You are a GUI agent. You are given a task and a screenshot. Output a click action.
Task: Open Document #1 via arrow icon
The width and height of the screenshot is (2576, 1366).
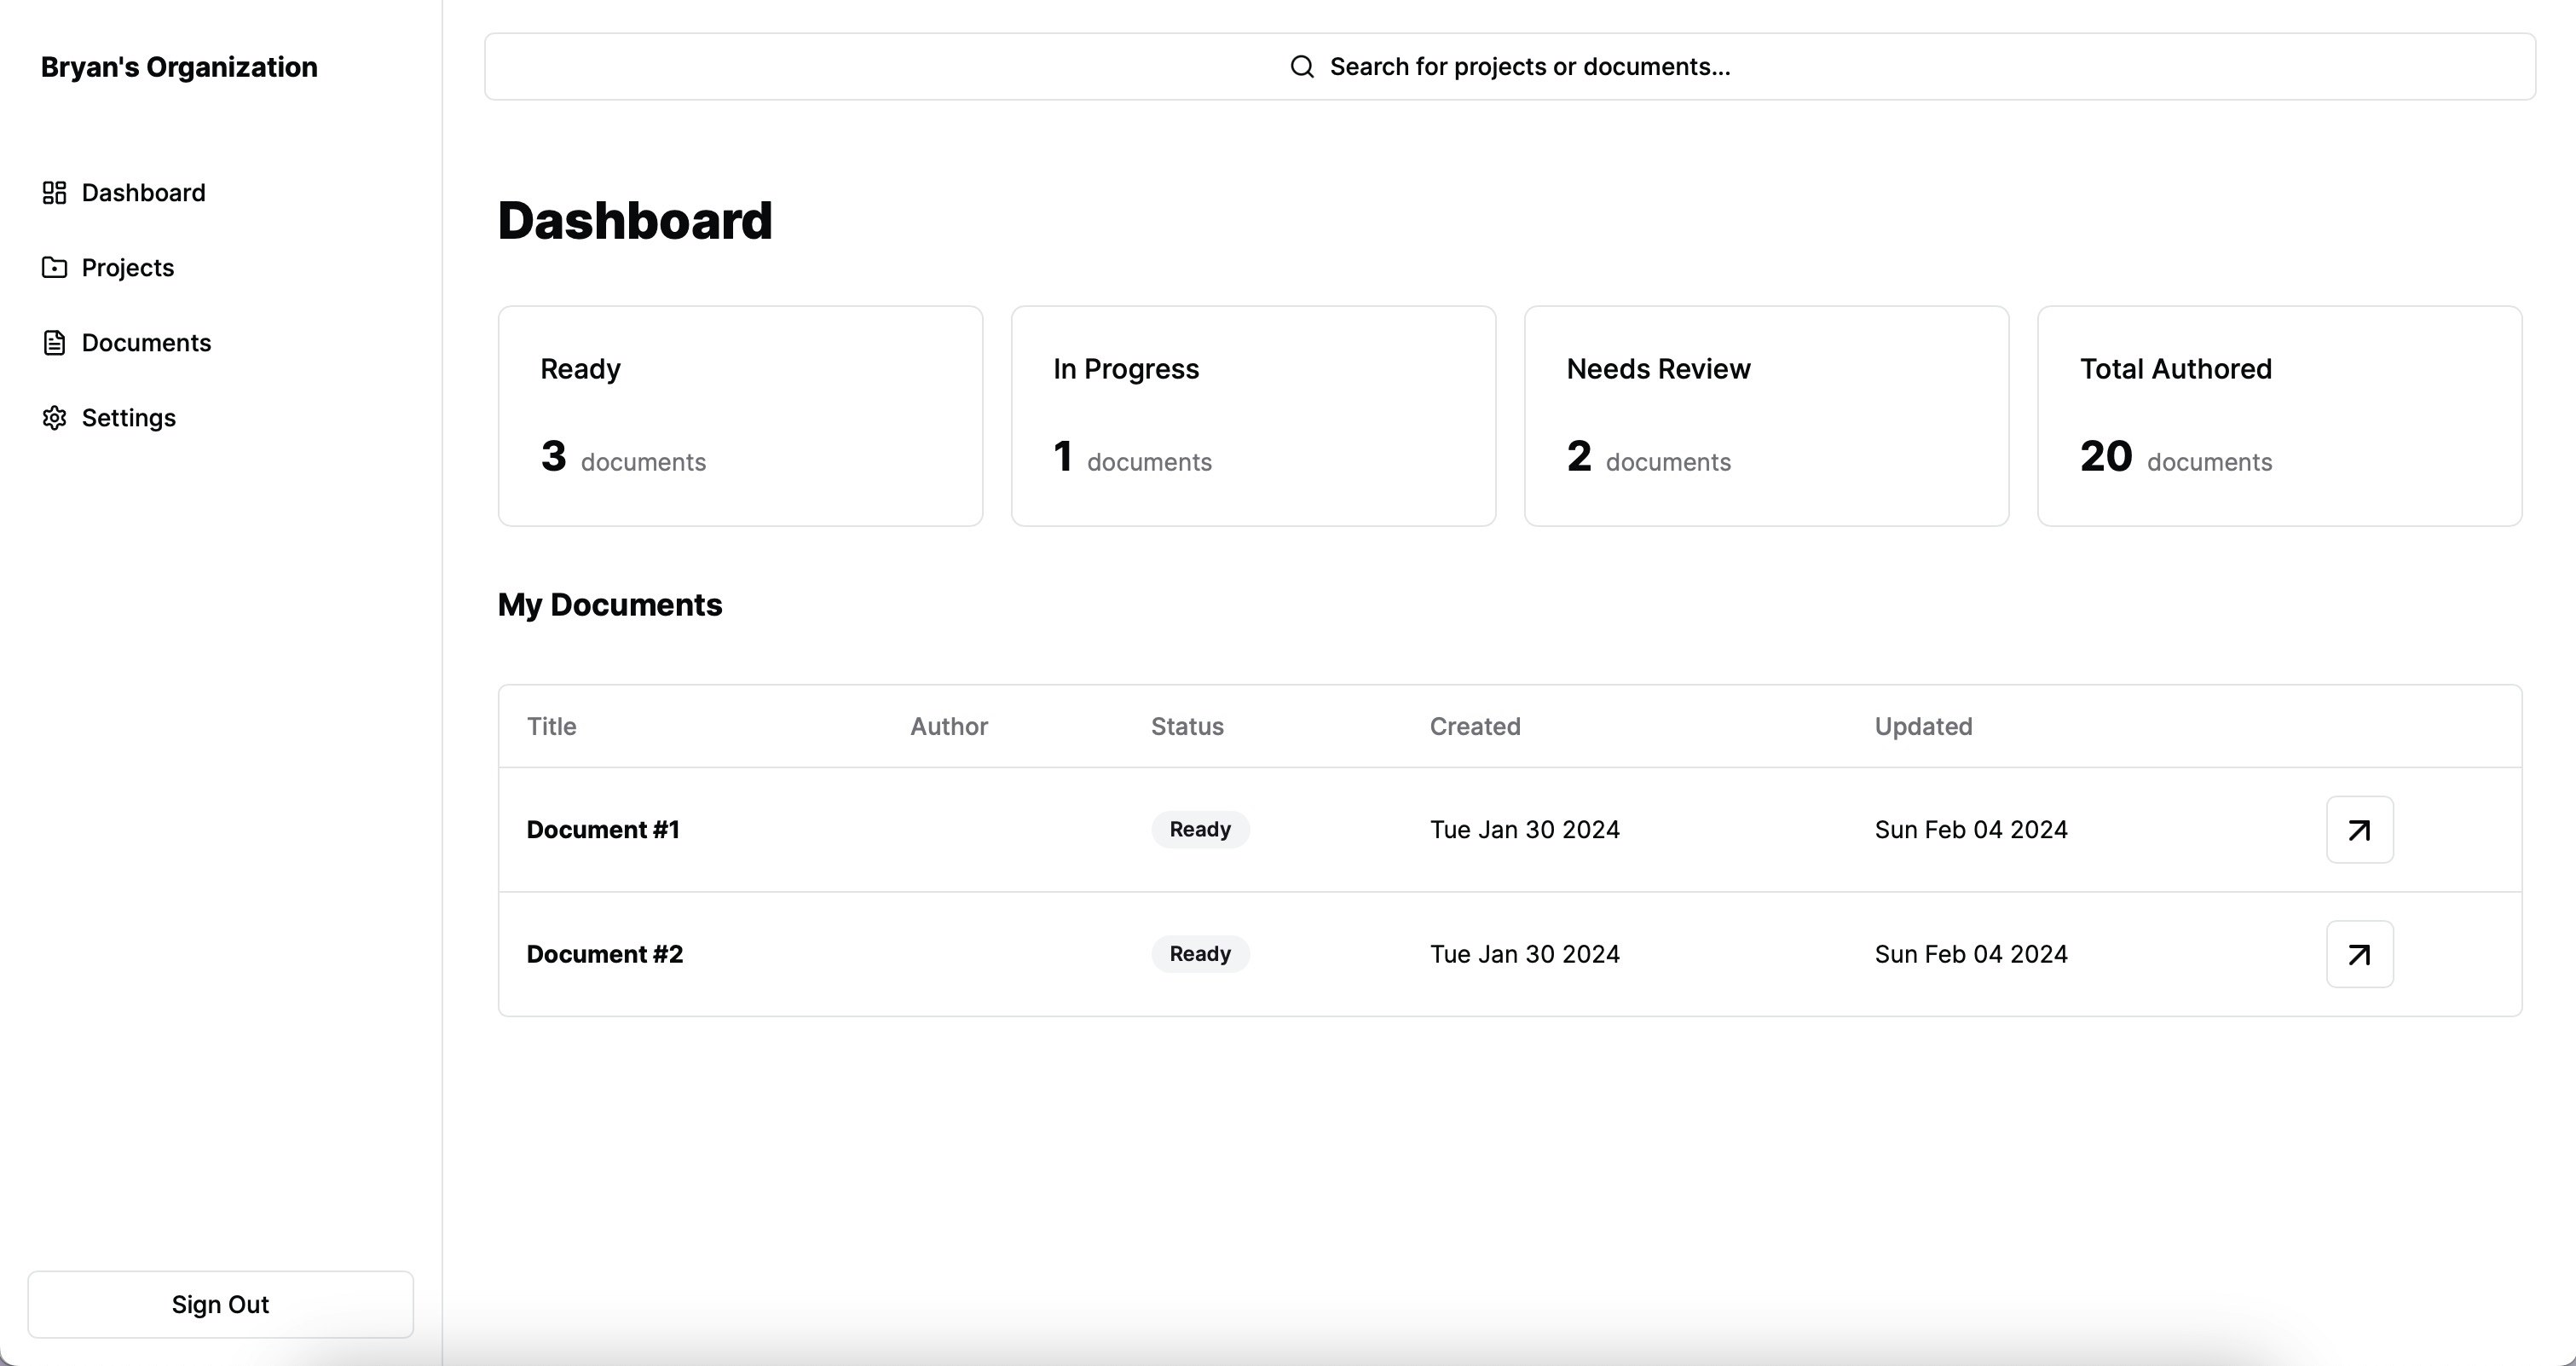point(2359,830)
